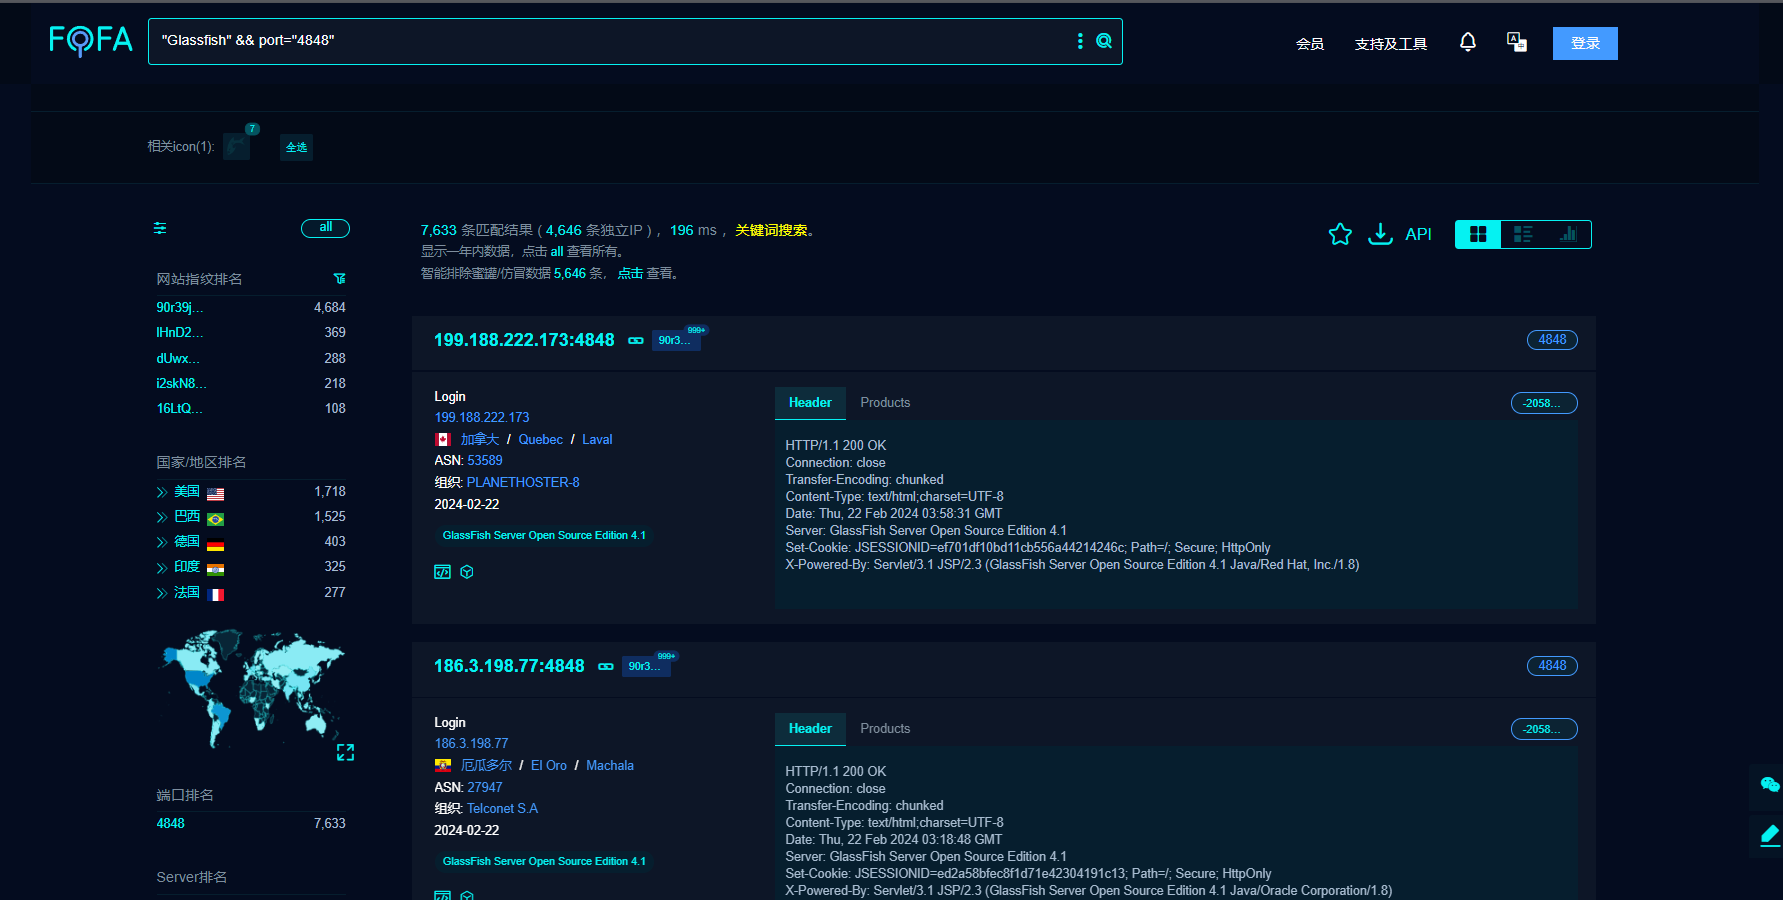The height and width of the screenshot is (900, 1783).
Task: Open the 会员 membership menu
Action: (1310, 44)
